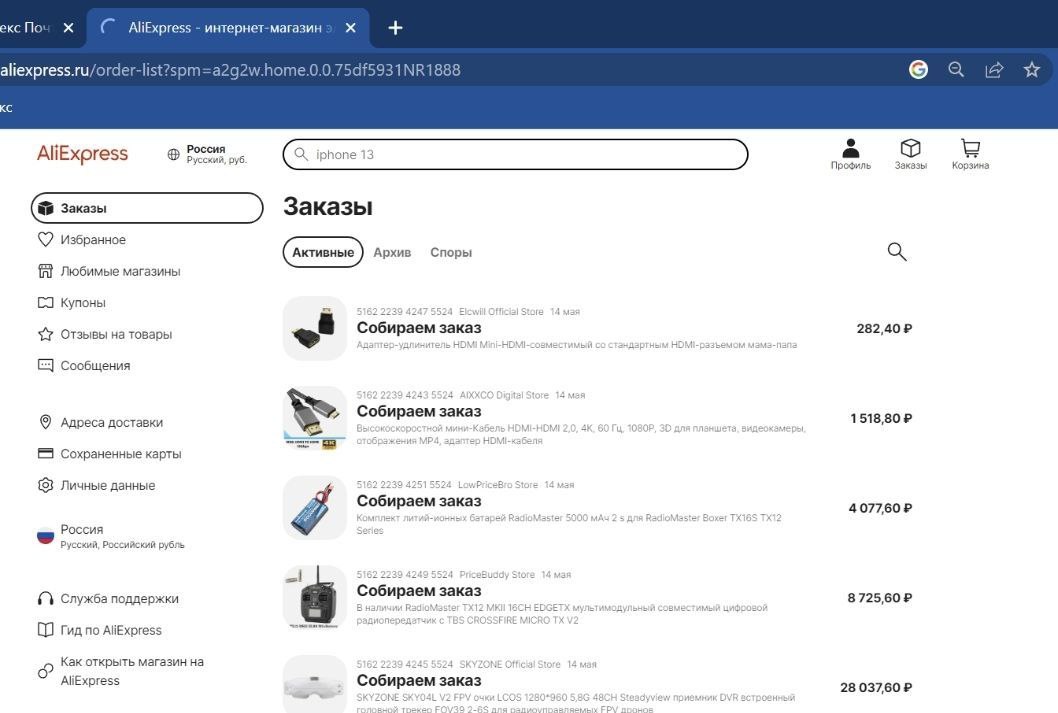The image size is (1058, 713).
Task: Focus the iphone 13 search field
Action: point(516,154)
